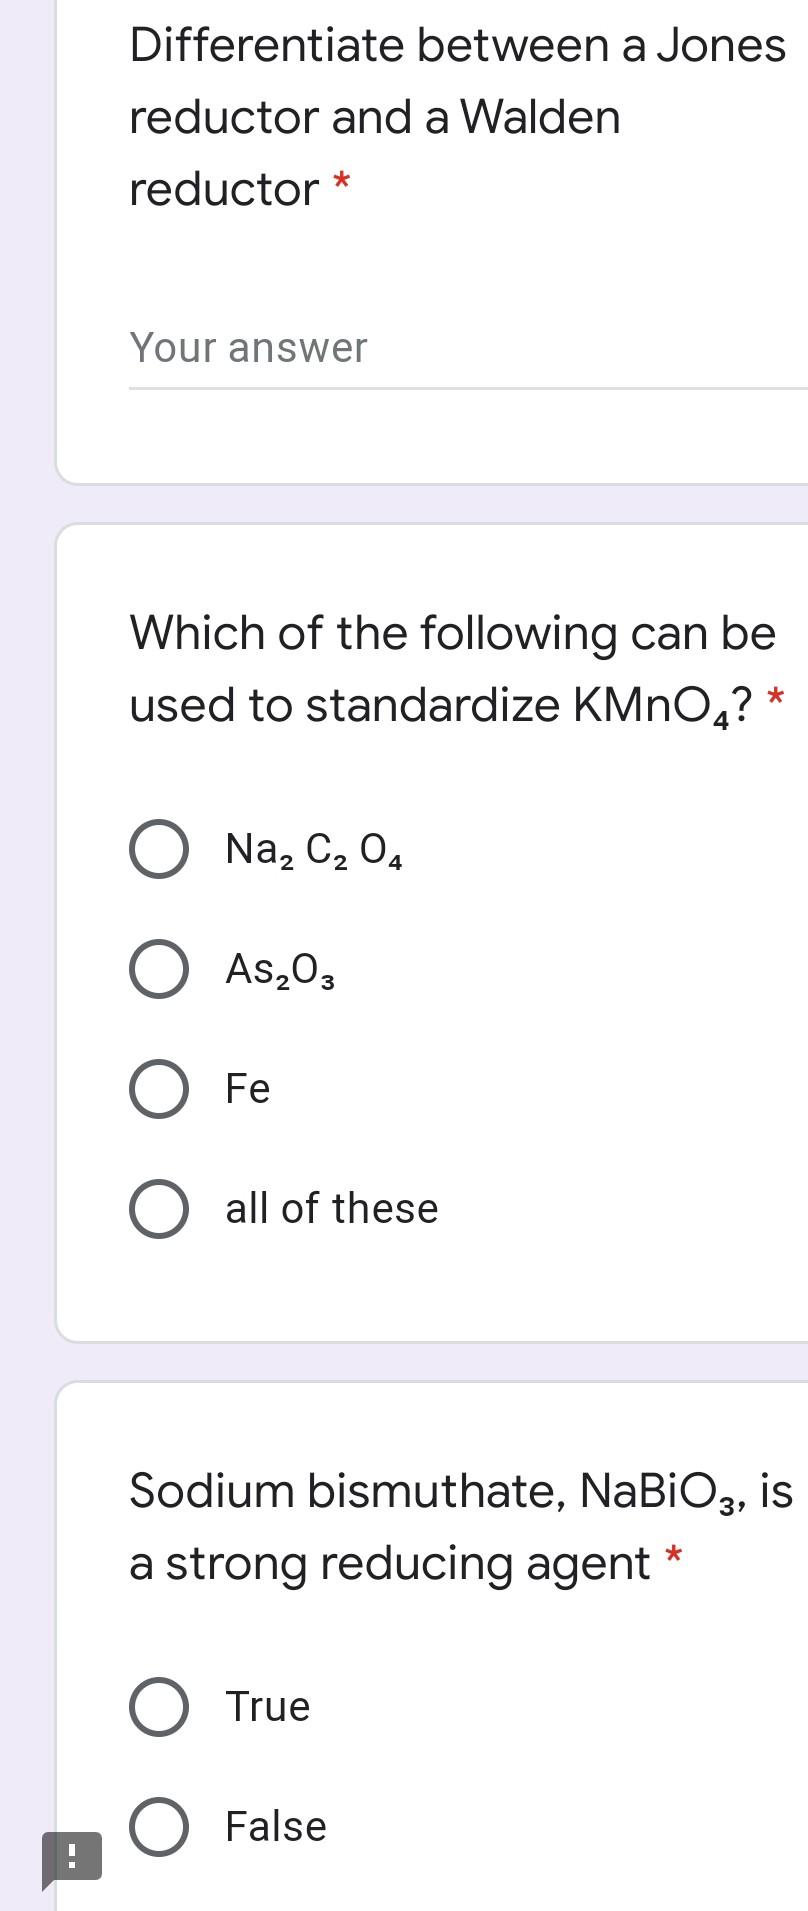This screenshot has height=1911, width=808.
Task: Select the As₂O₃ radio button
Action: [158, 968]
